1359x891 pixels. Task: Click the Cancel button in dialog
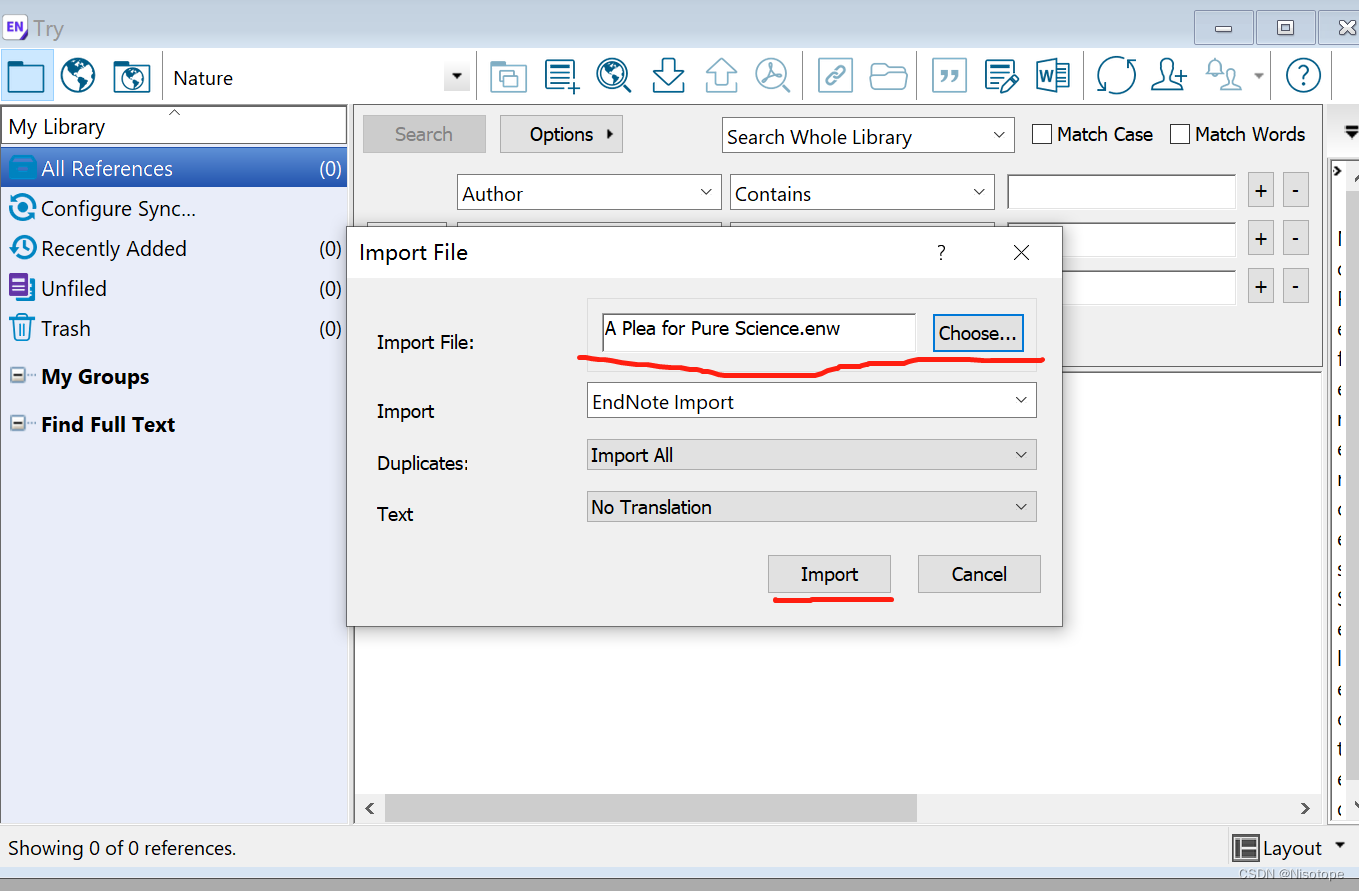tap(979, 574)
